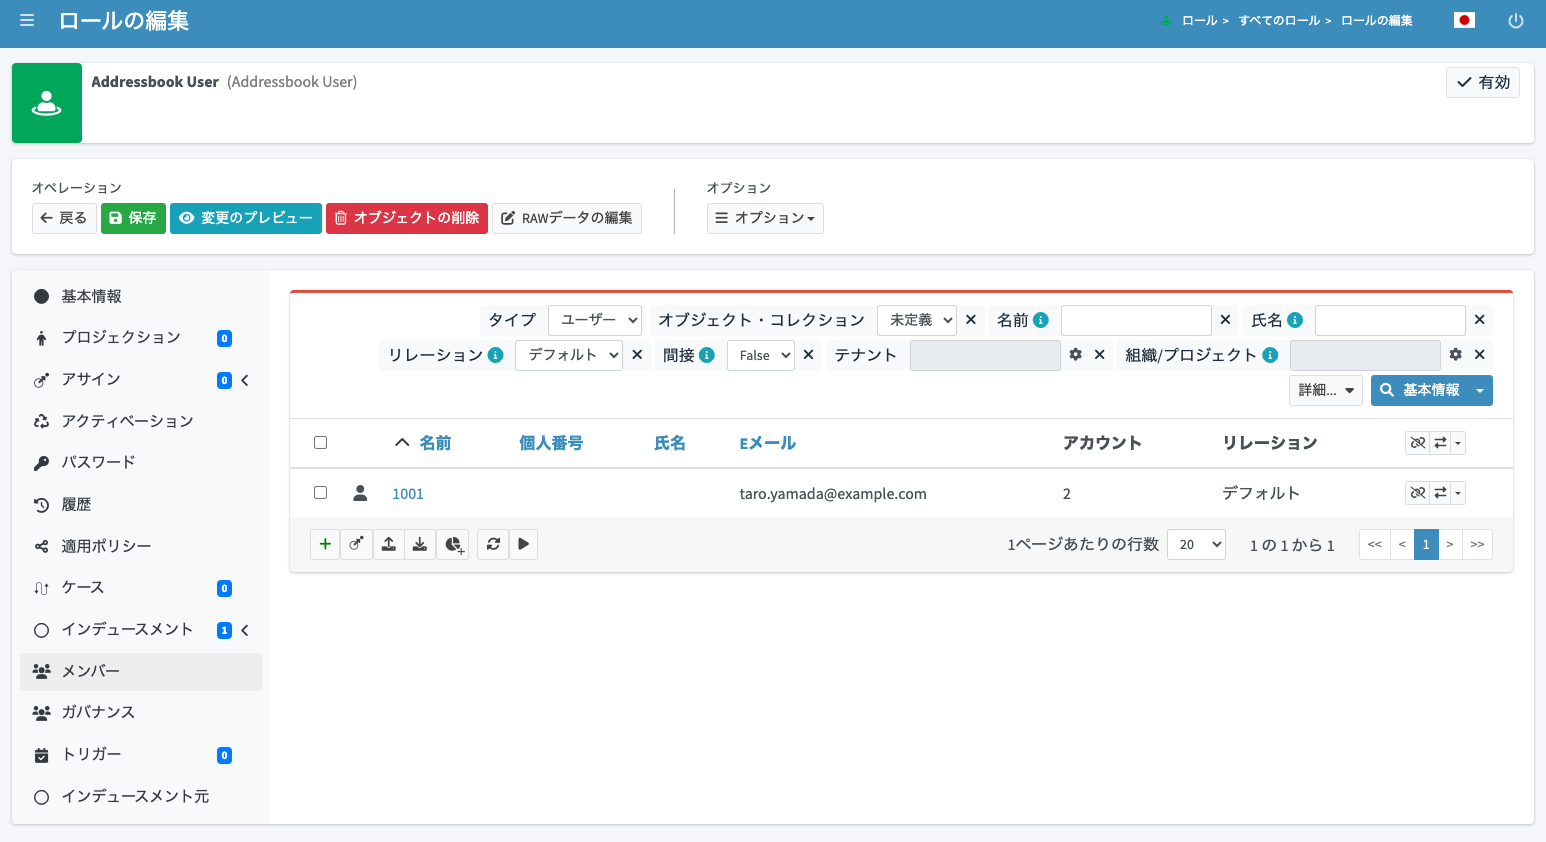Remove the 名前 filter with X
Image resolution: width=1546 pixels, height=842 pixels.
(1225, 320)
